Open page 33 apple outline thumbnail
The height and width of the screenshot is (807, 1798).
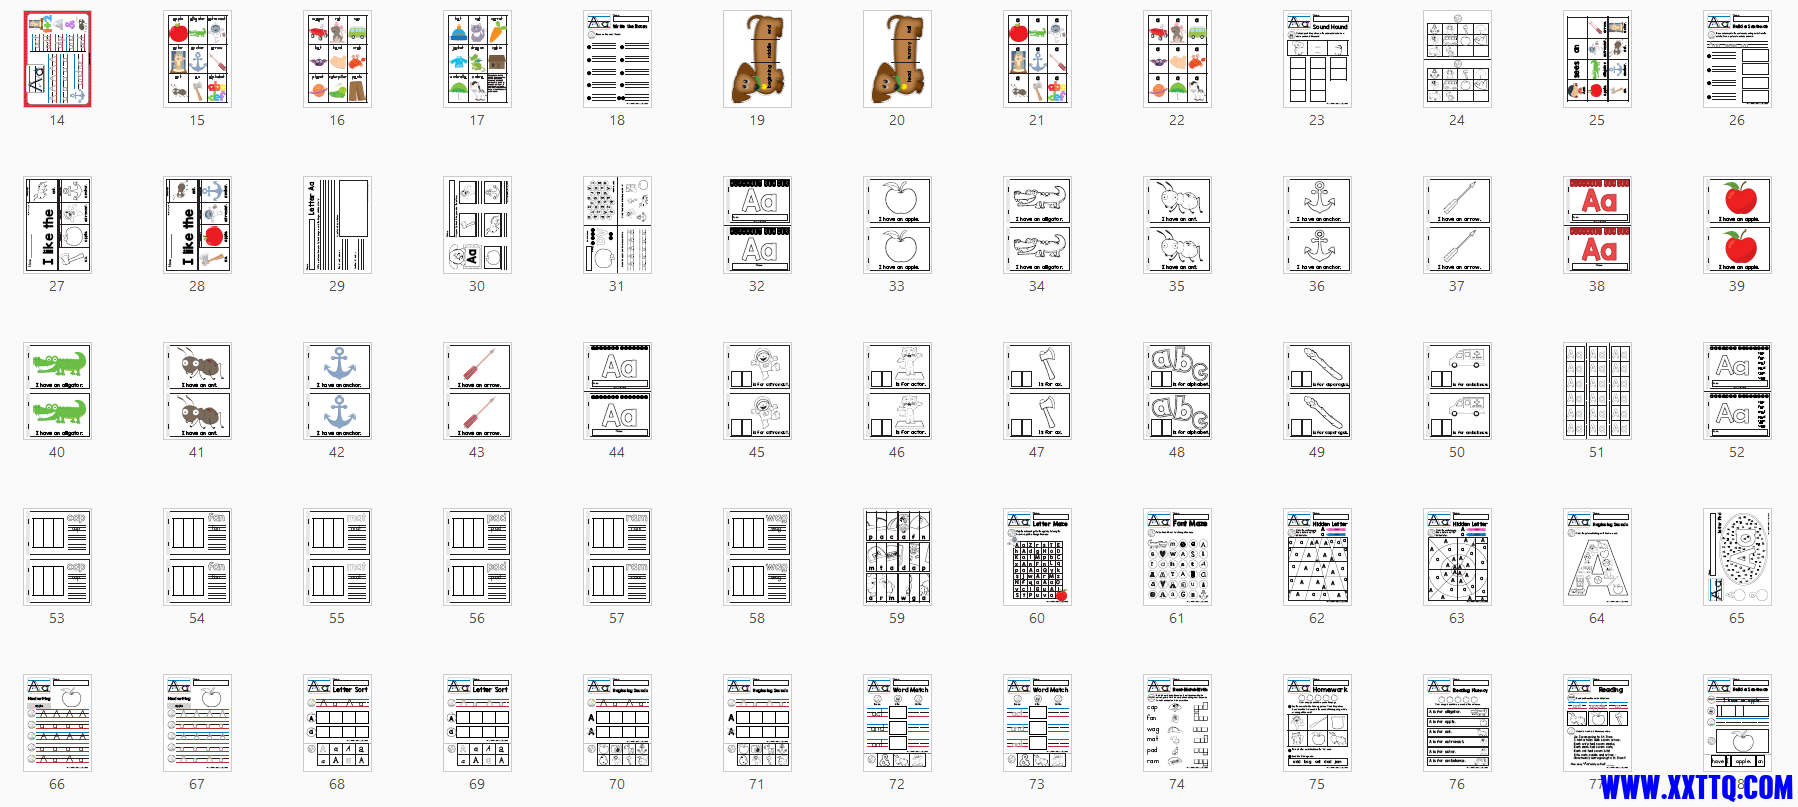click(897, 225)
